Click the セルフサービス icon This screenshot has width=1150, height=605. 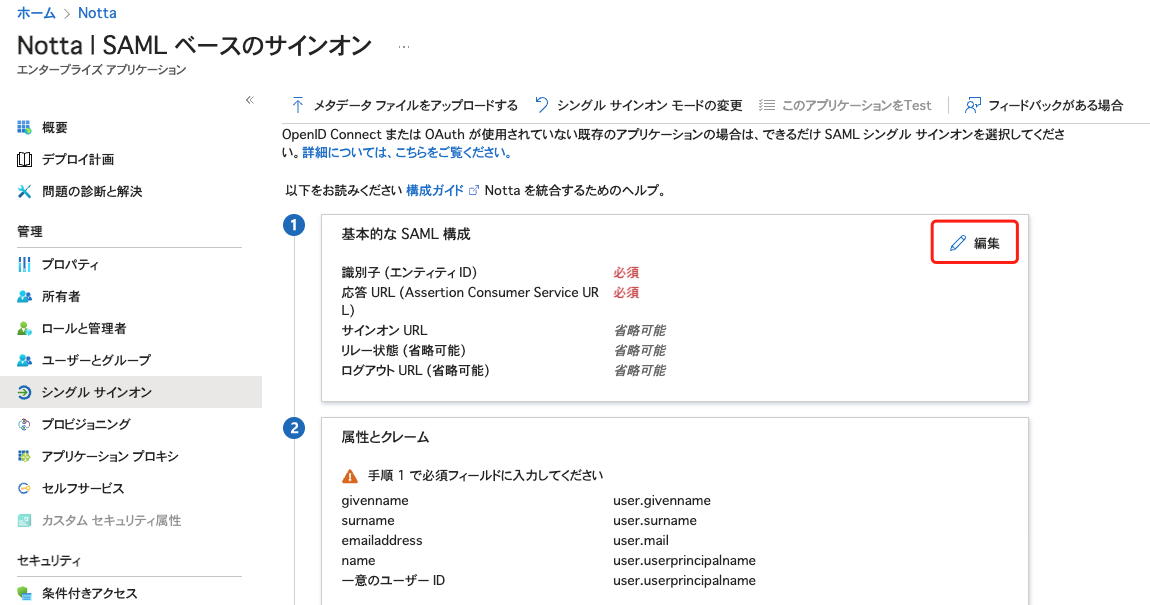point(24,488)
